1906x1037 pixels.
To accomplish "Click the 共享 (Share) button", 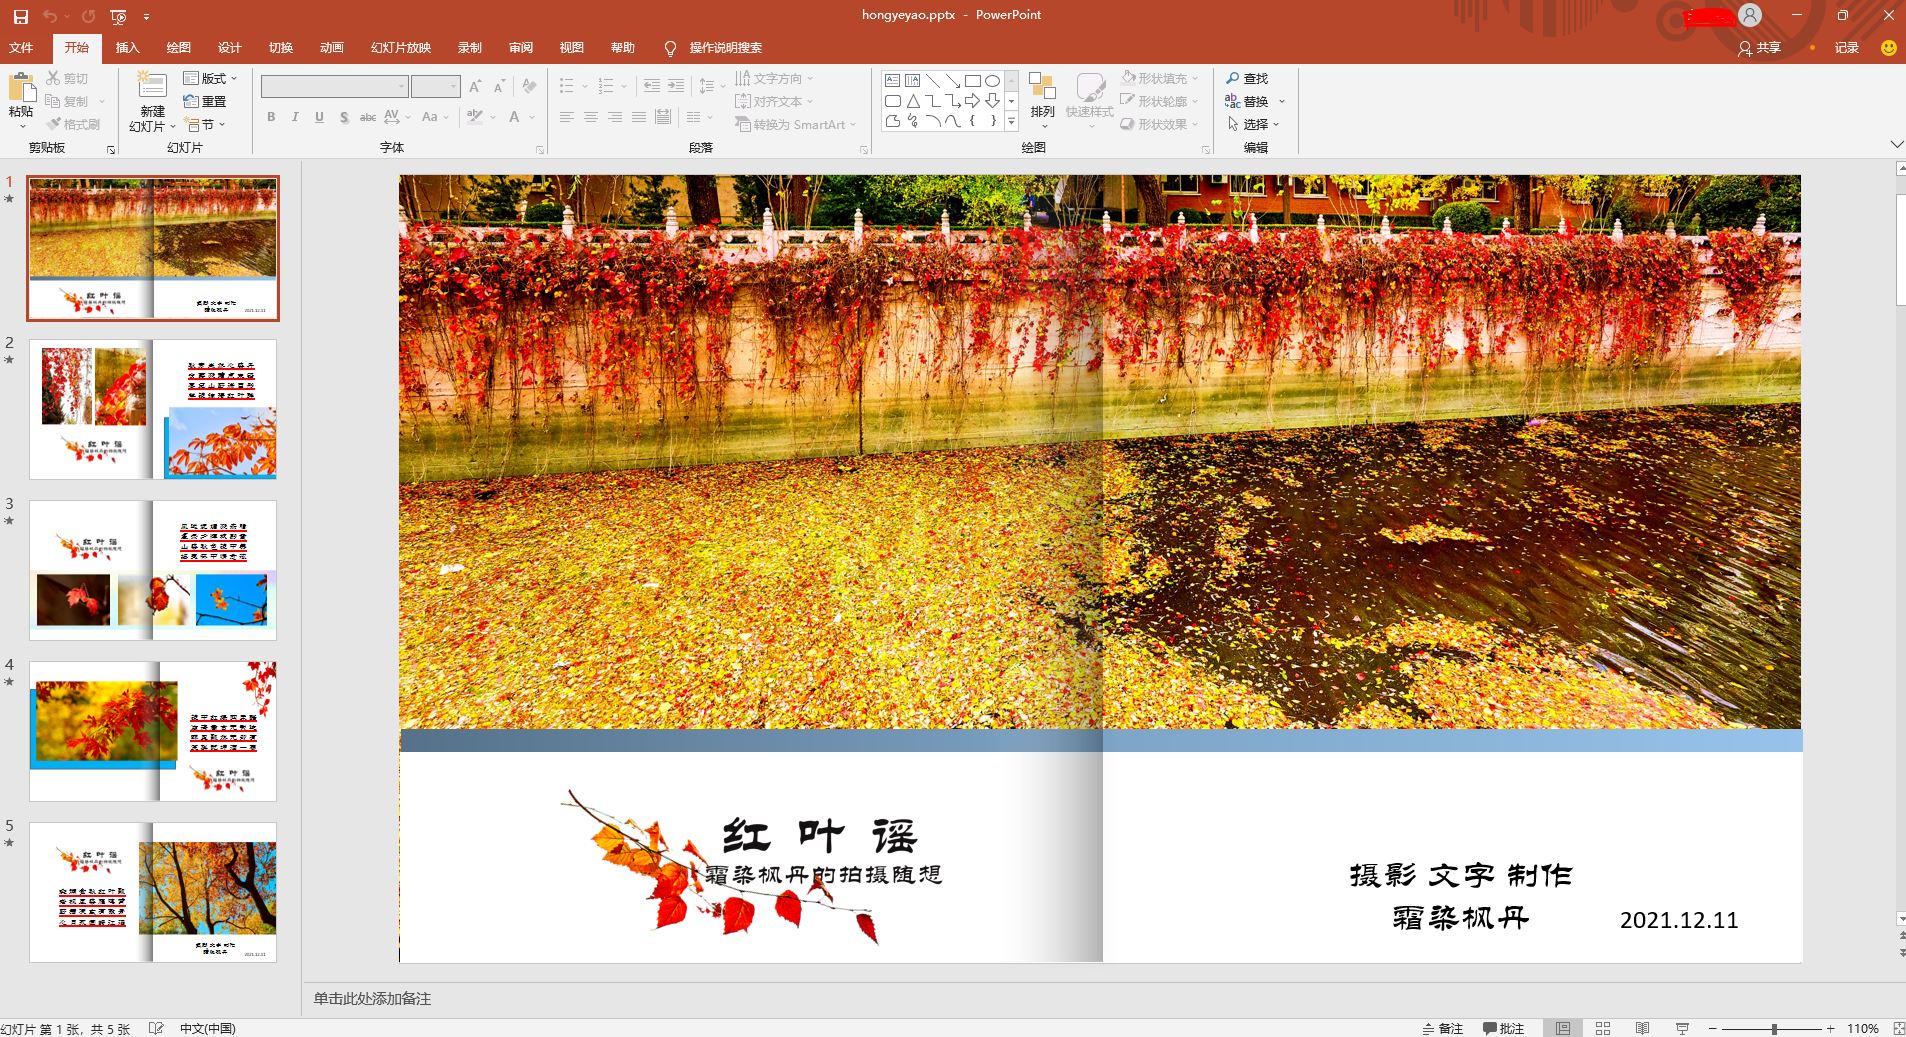I will click(x=1760, y=48).
